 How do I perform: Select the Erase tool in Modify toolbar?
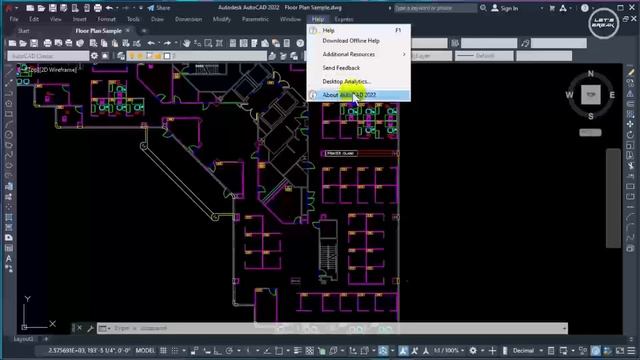pos(631,72)
